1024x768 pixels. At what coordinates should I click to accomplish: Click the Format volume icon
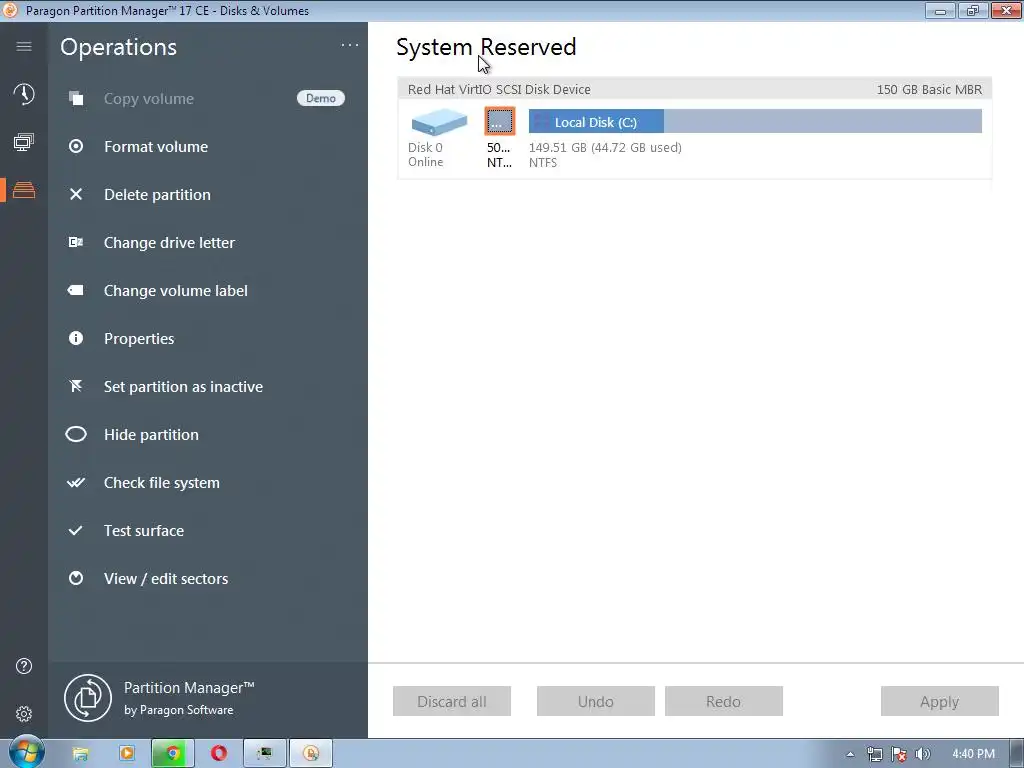(76, 146)
